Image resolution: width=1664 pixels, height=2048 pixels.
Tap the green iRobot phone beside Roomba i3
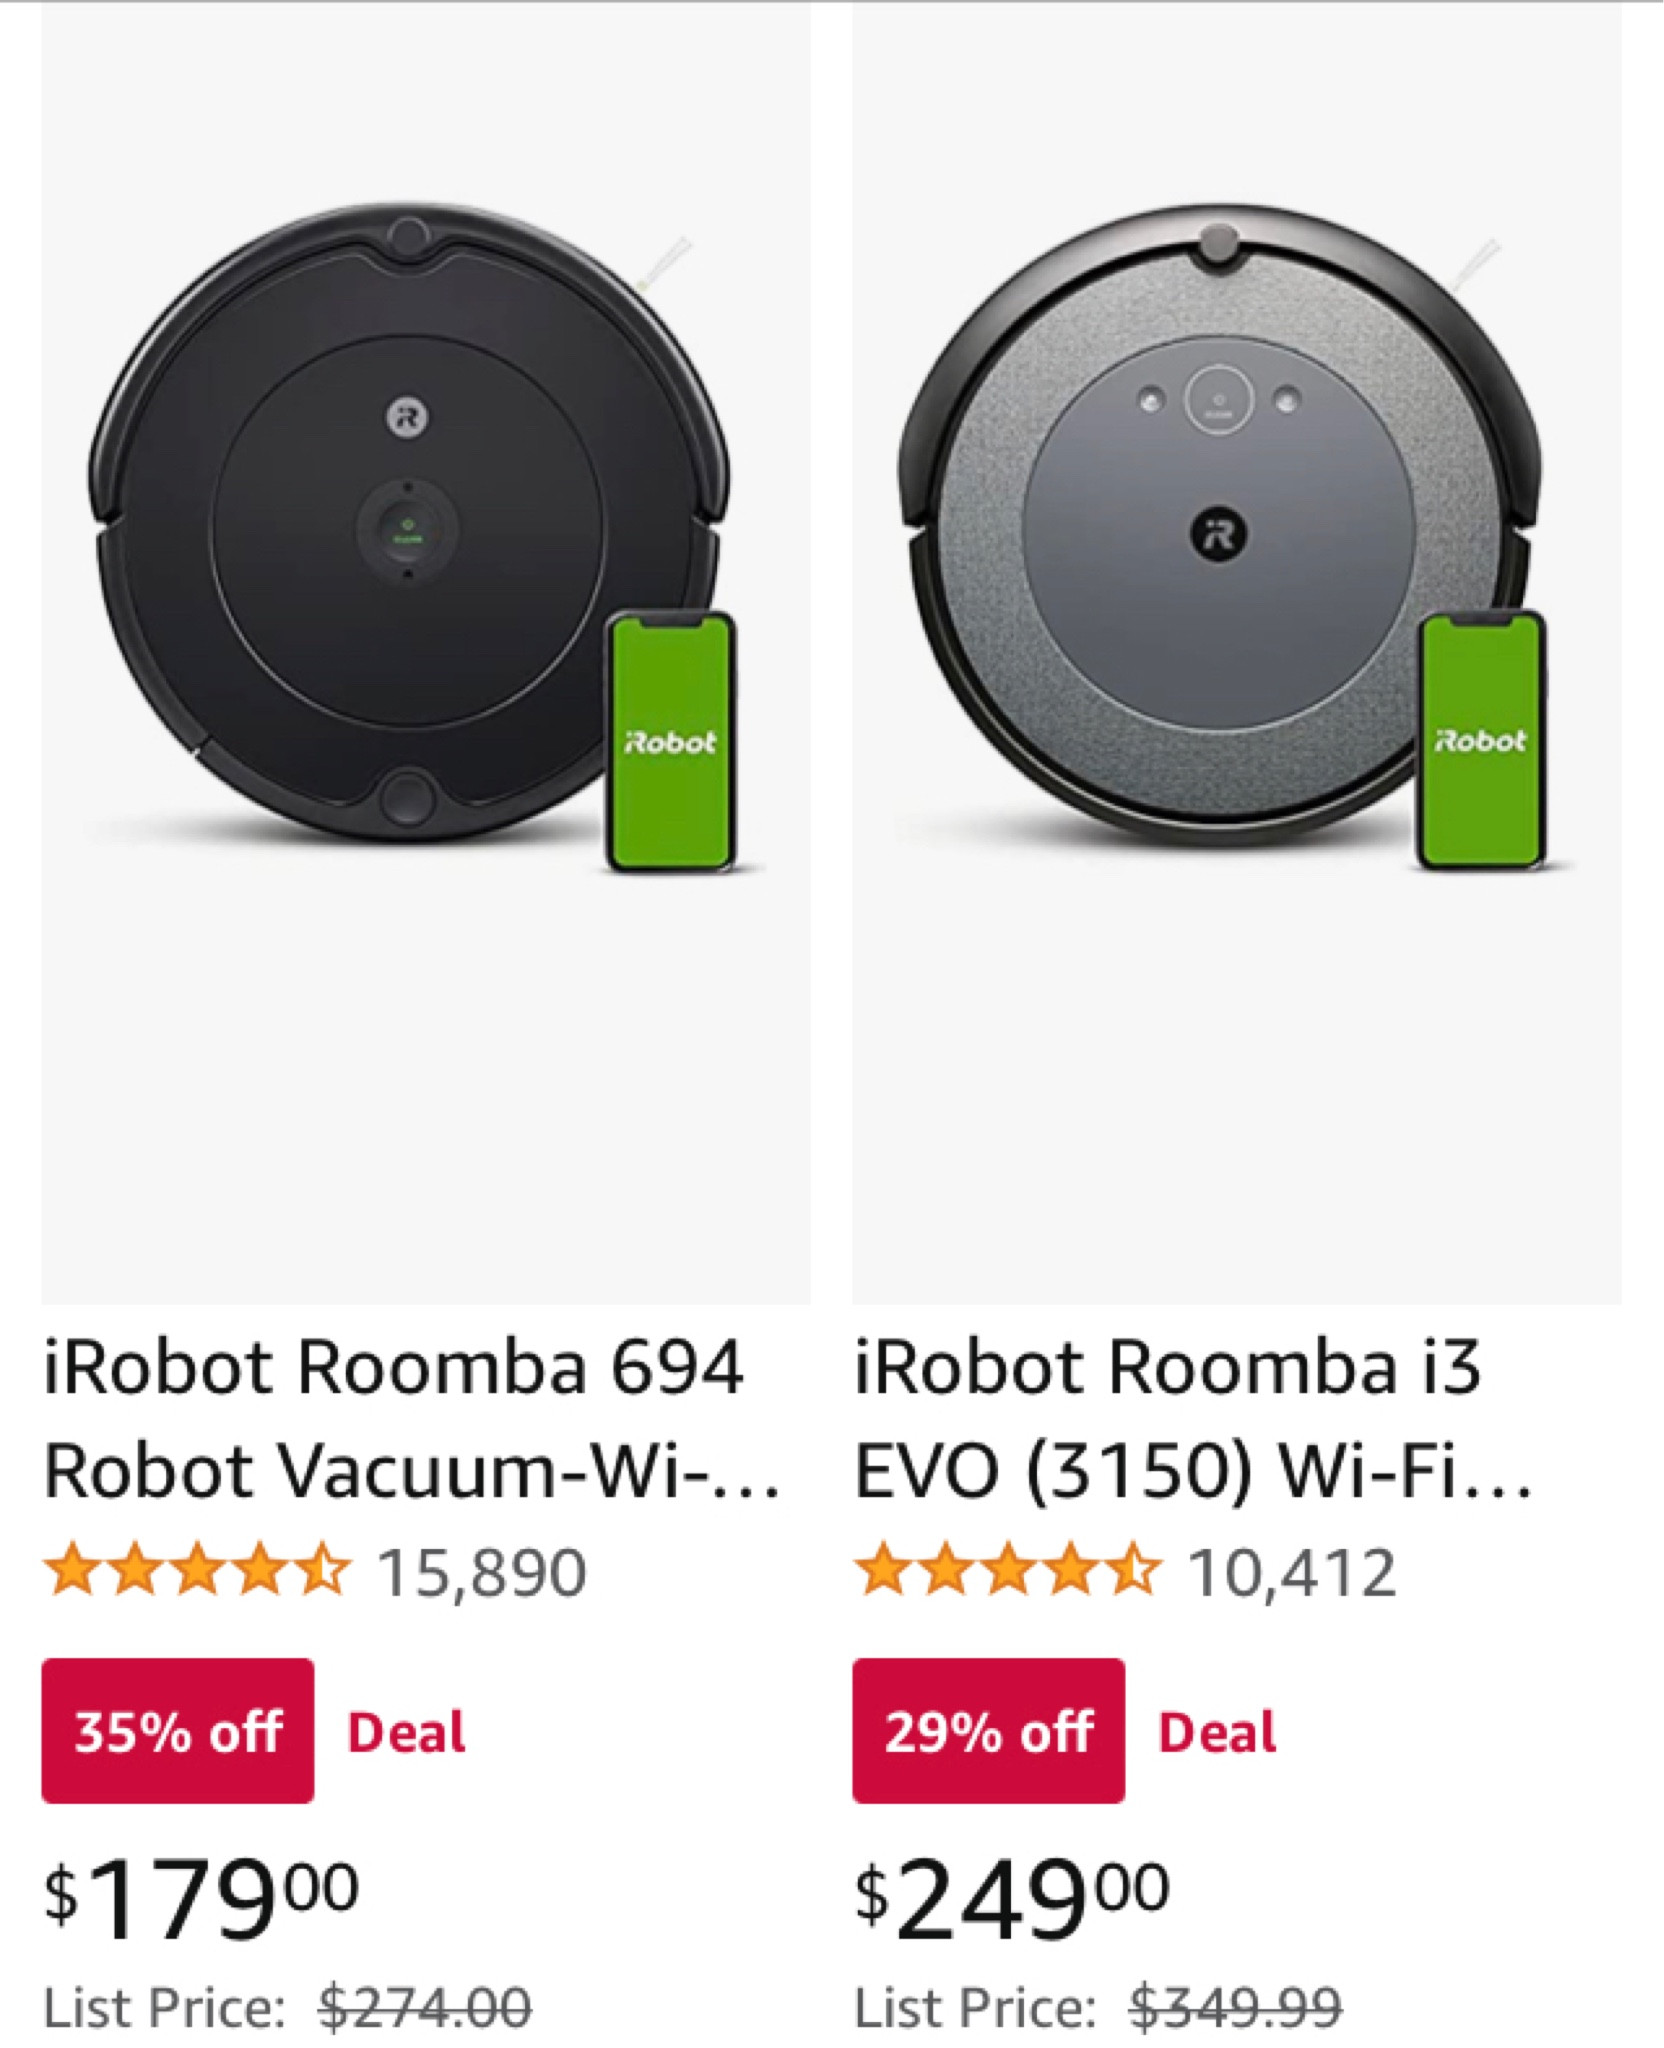[1481, 742]
